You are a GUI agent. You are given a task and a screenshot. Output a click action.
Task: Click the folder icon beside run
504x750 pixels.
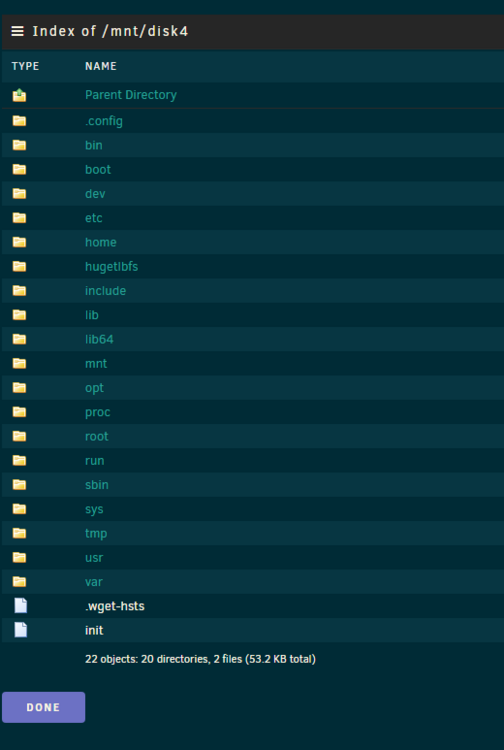tap(20, 461)
